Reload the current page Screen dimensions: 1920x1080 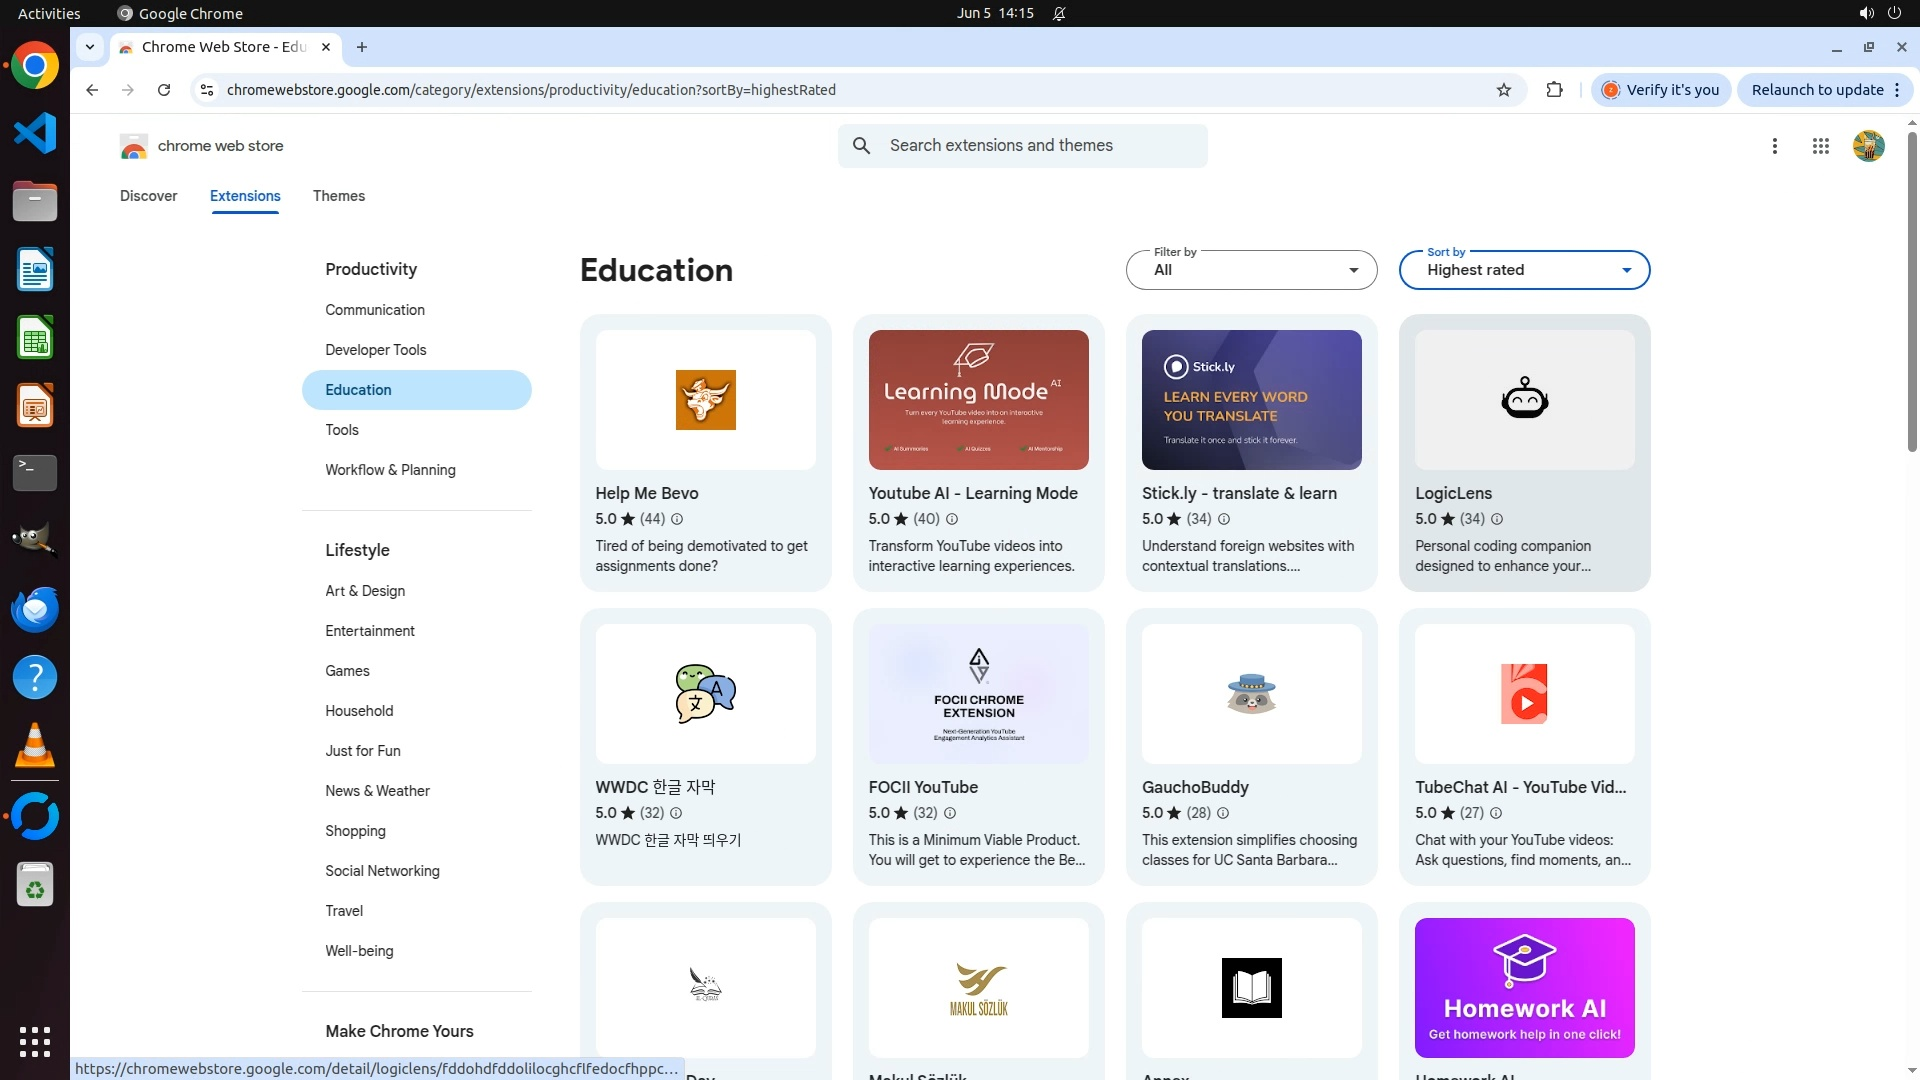point(164,90)
